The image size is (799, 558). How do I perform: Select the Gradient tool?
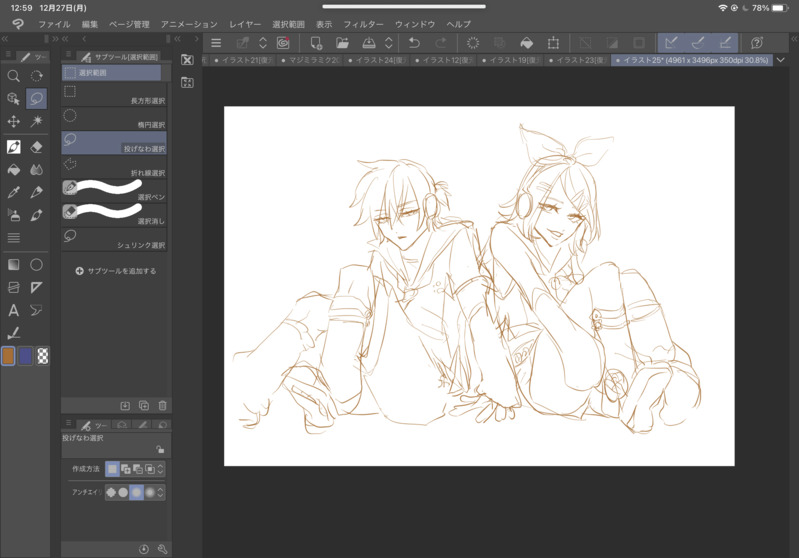pos(14,264)
